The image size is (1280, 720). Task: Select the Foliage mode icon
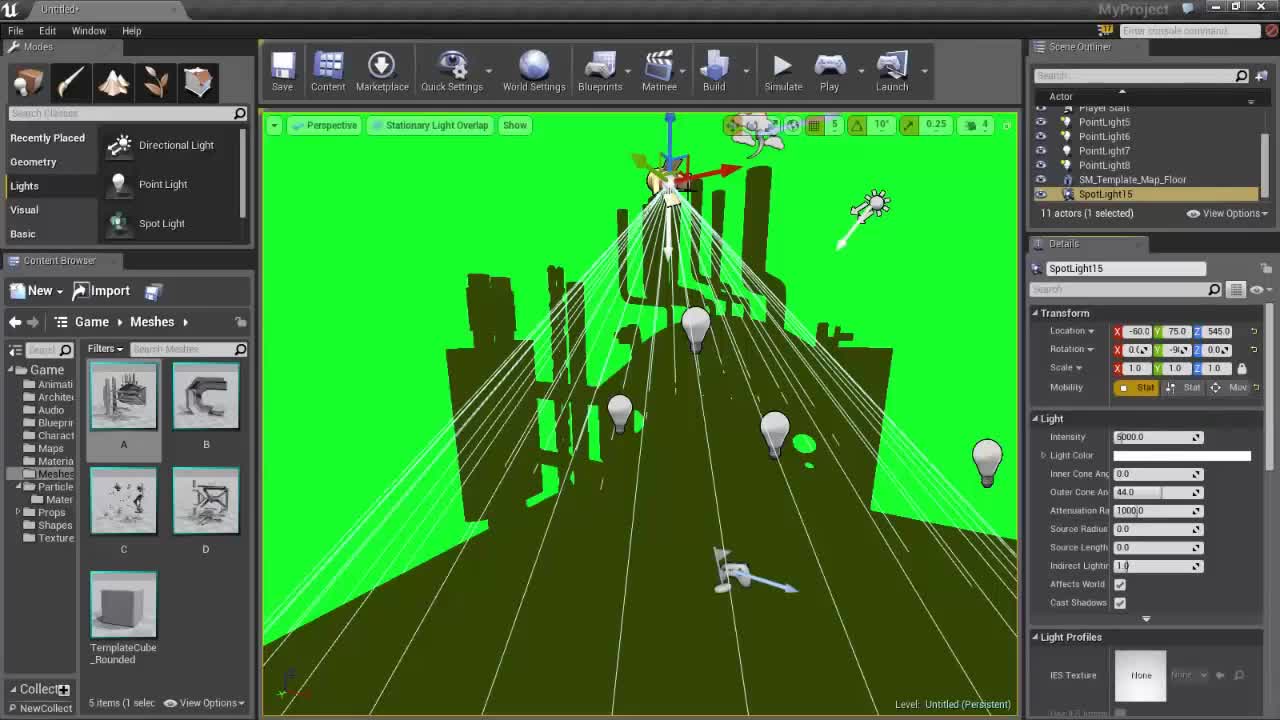tap(155, 82)
